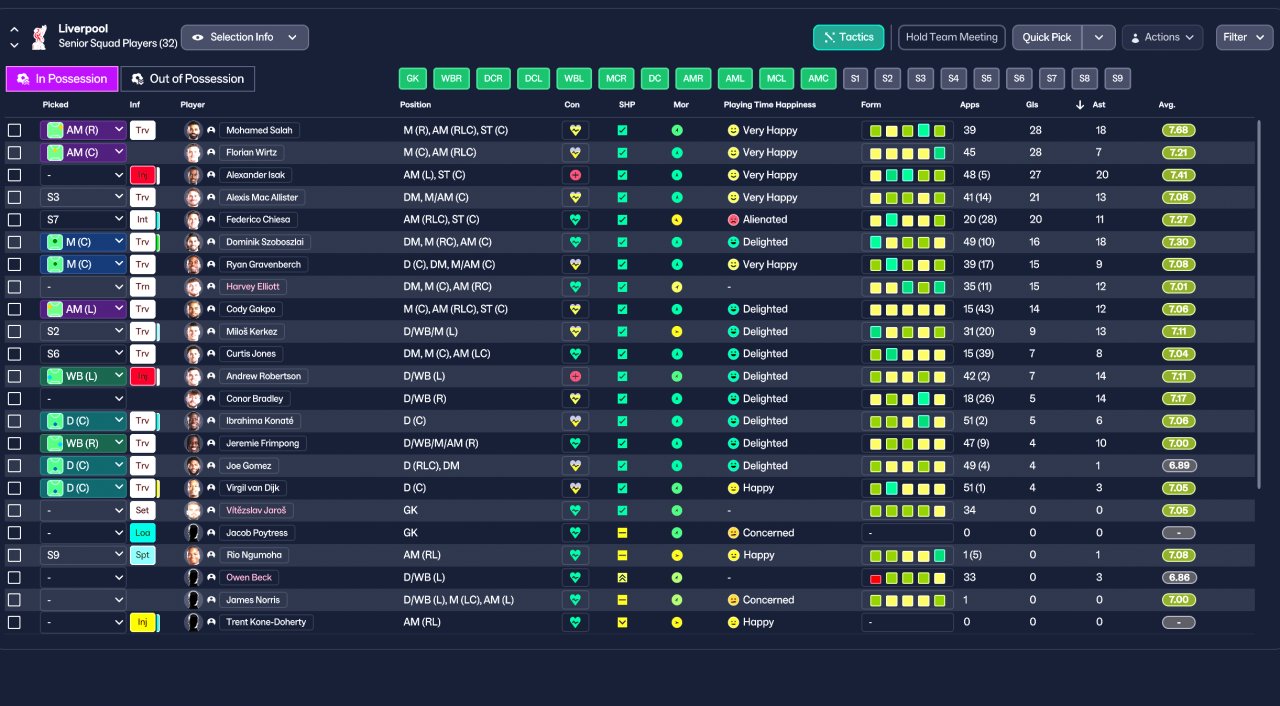Image resolution: width=1280 pixels, height=706 pixels.
Task: Open Andrew Robertson's WB (L) picked dropdown
Action: [x=83, y=376]
